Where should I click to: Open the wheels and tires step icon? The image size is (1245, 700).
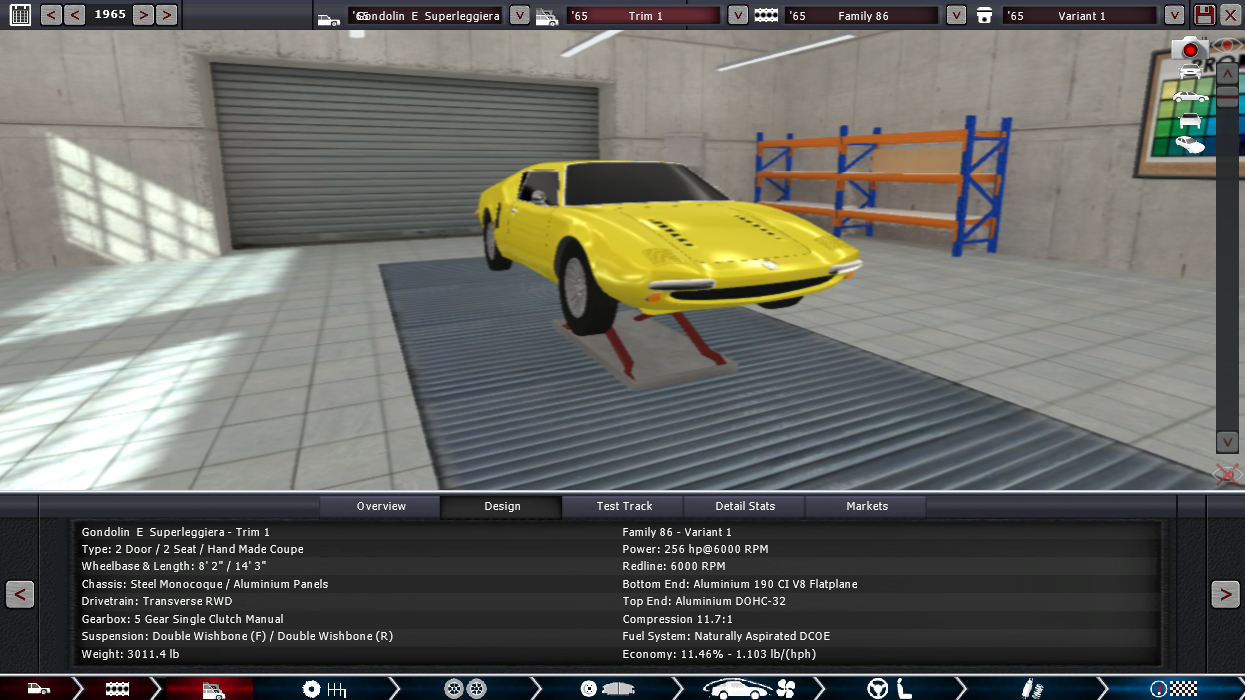[x=465, y=688]
